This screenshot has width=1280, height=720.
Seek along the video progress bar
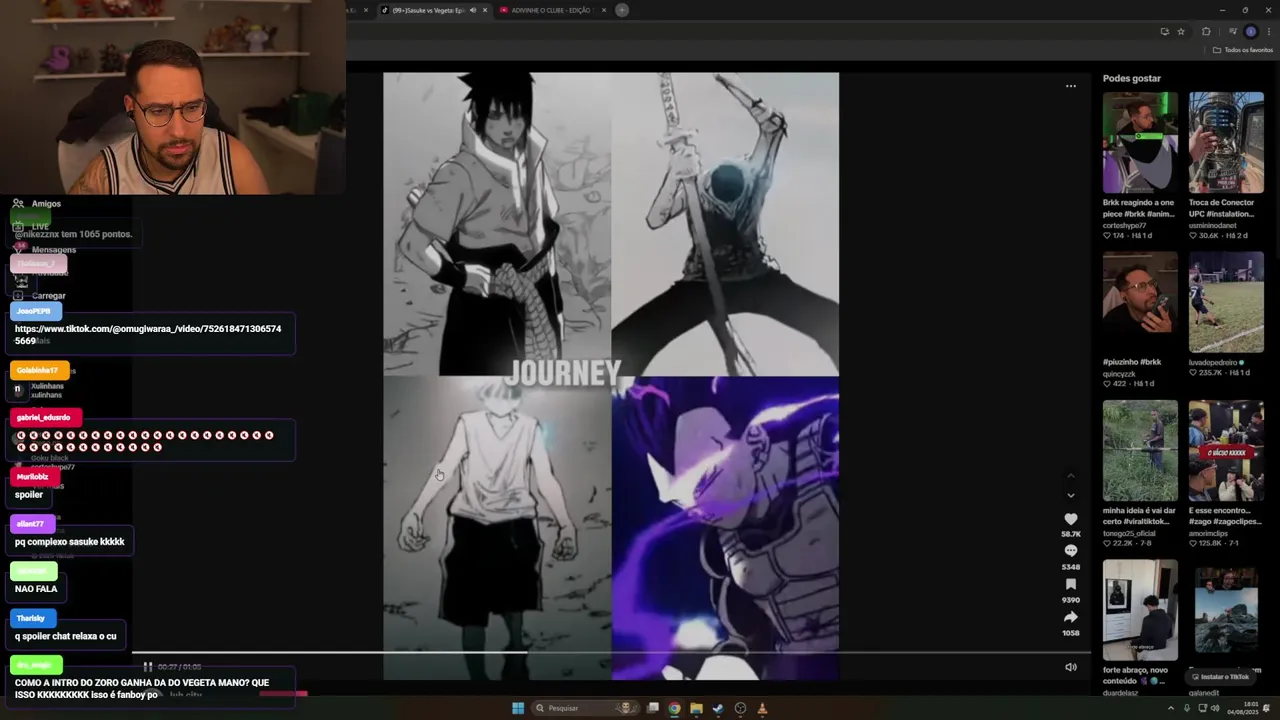(x=610, y=653)
